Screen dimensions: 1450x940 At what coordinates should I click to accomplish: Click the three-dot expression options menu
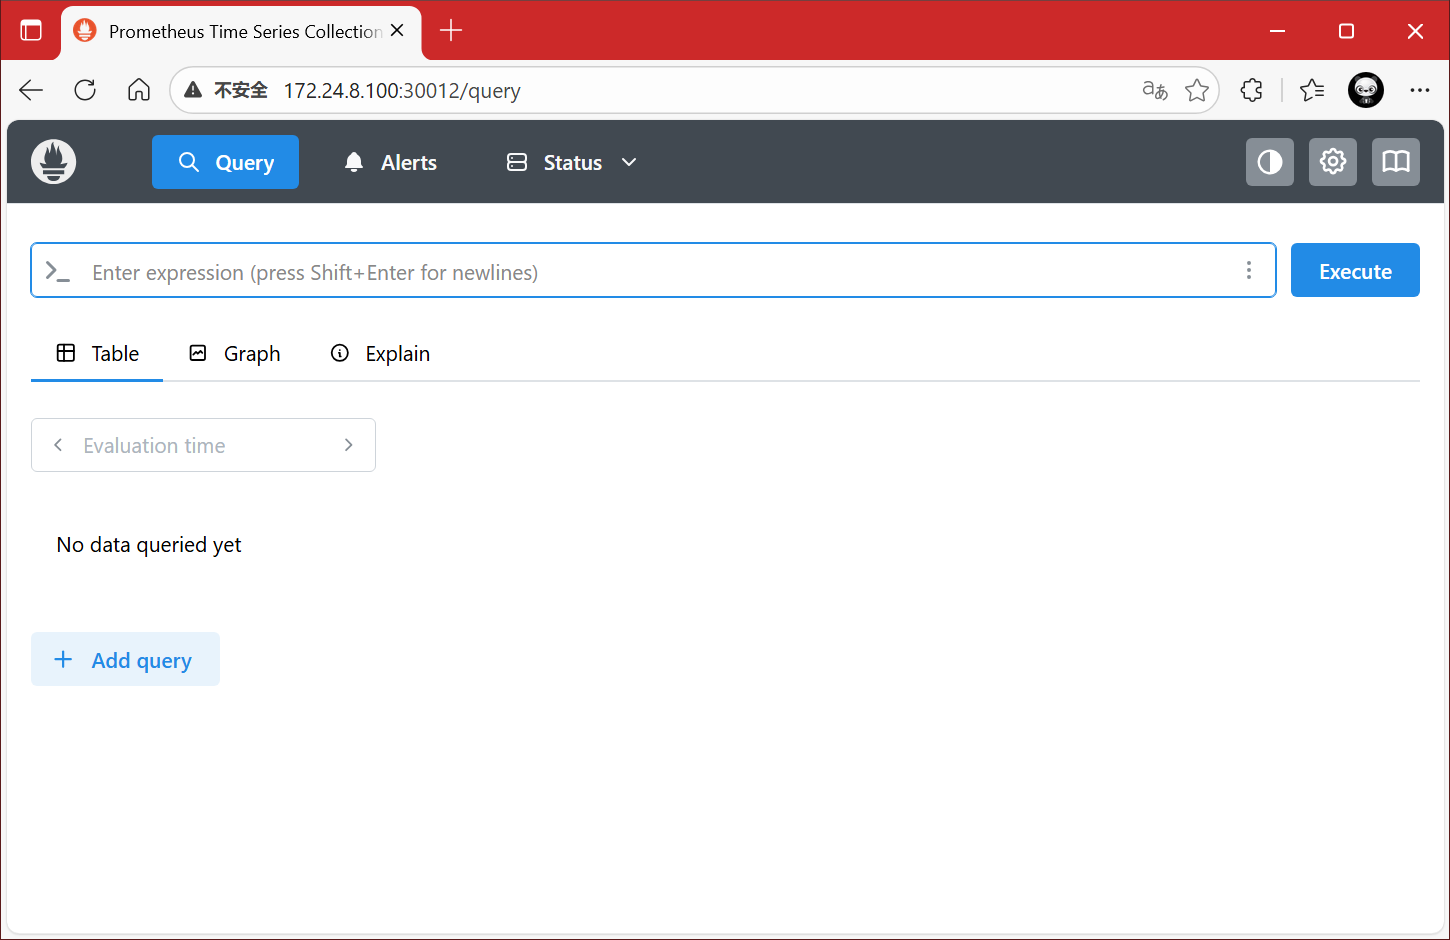pyautogui.click(x=1248, y=270)
